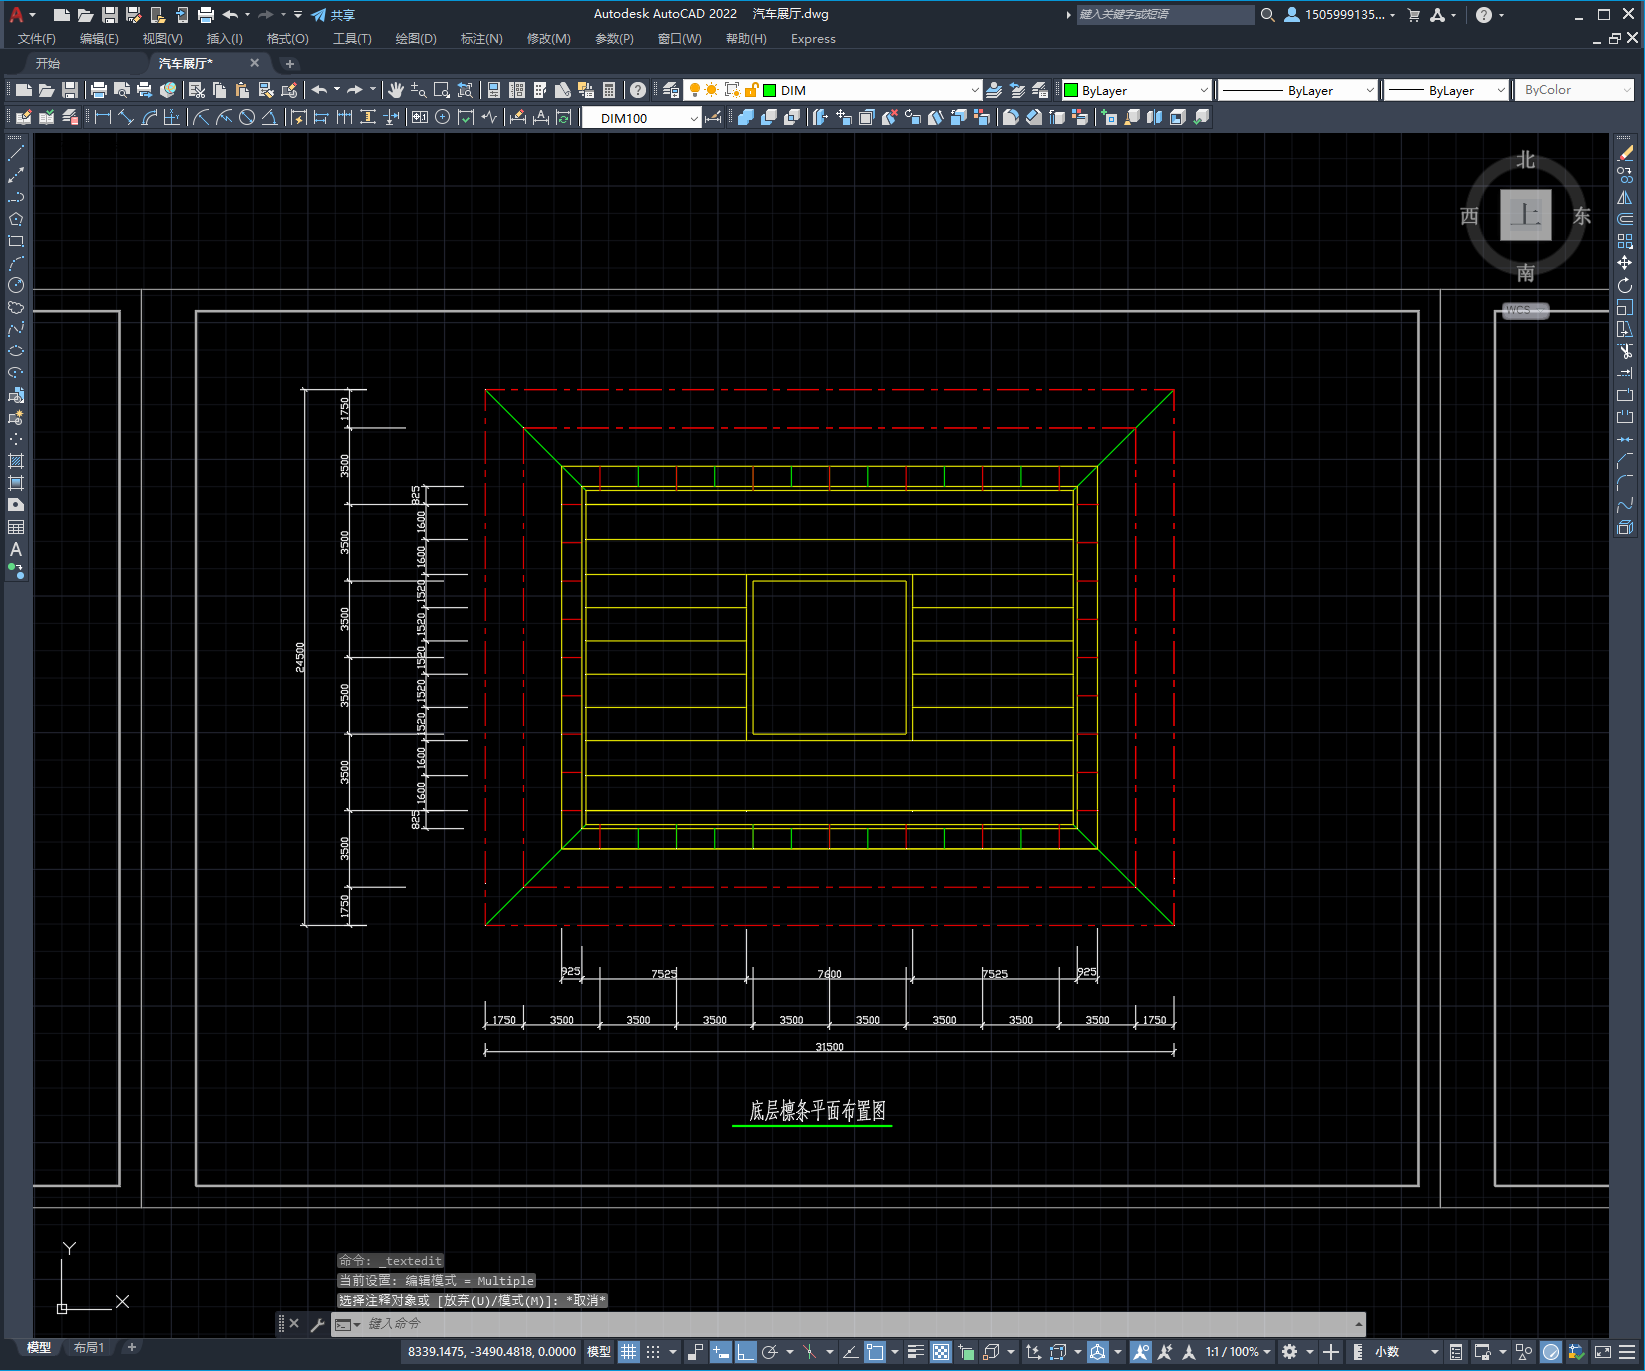Open the QuickCalc calculator icon
The image size is (1645, 1371).
[x=609, y=90]
